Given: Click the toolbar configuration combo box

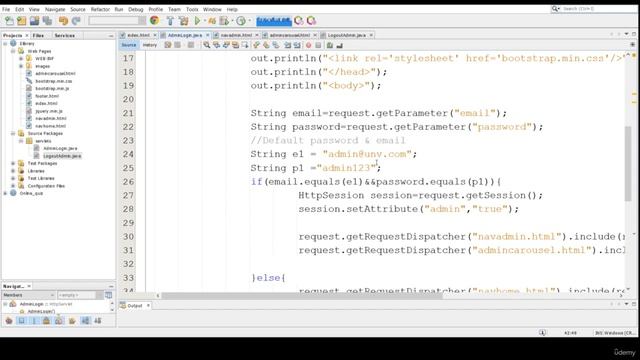Looking at the screenshot, I should tap(117, 21).
